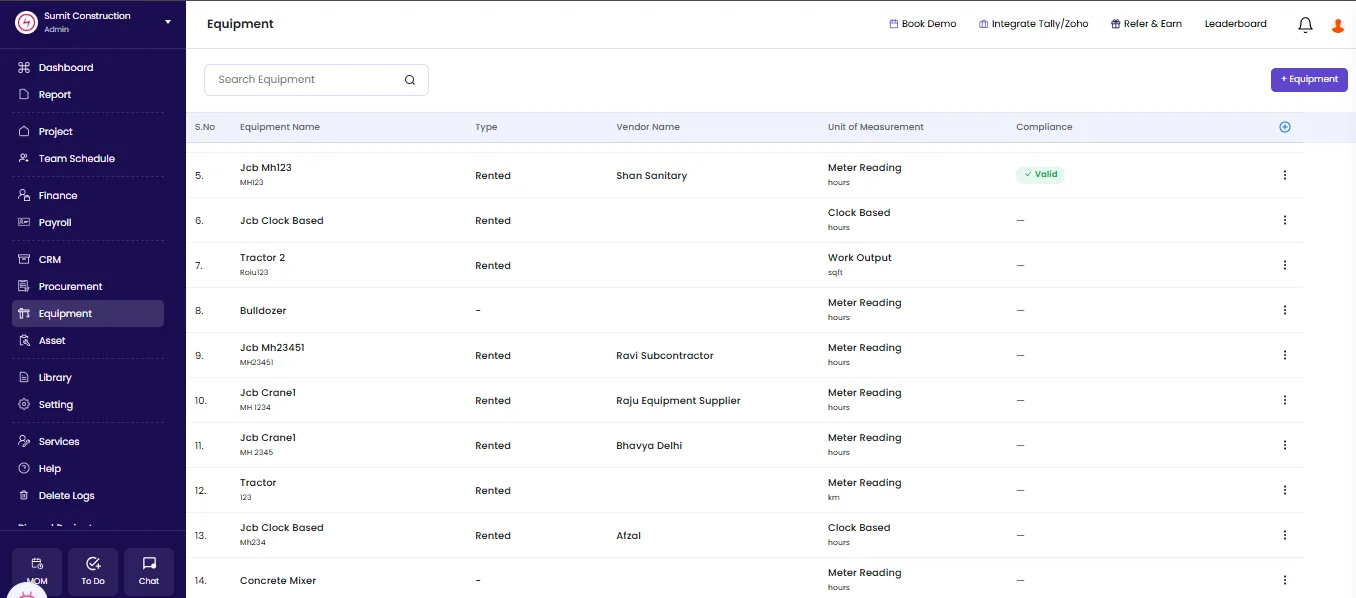The height and width of the screenshot is (598, 1356).
Task: Click the Book Demo link
Action: coord(923,24)
